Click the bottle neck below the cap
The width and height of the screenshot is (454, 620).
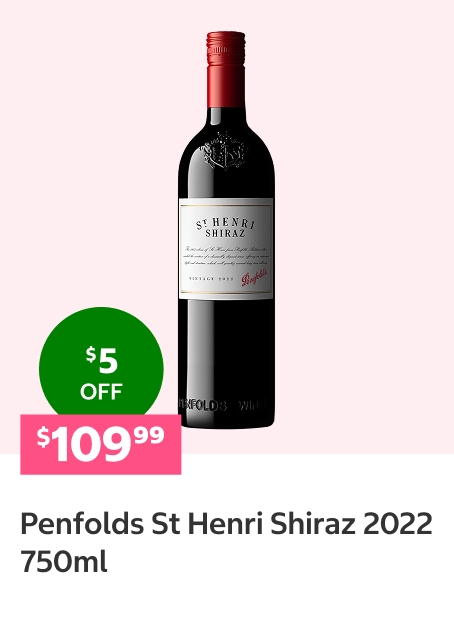click(x=226, y=121)
